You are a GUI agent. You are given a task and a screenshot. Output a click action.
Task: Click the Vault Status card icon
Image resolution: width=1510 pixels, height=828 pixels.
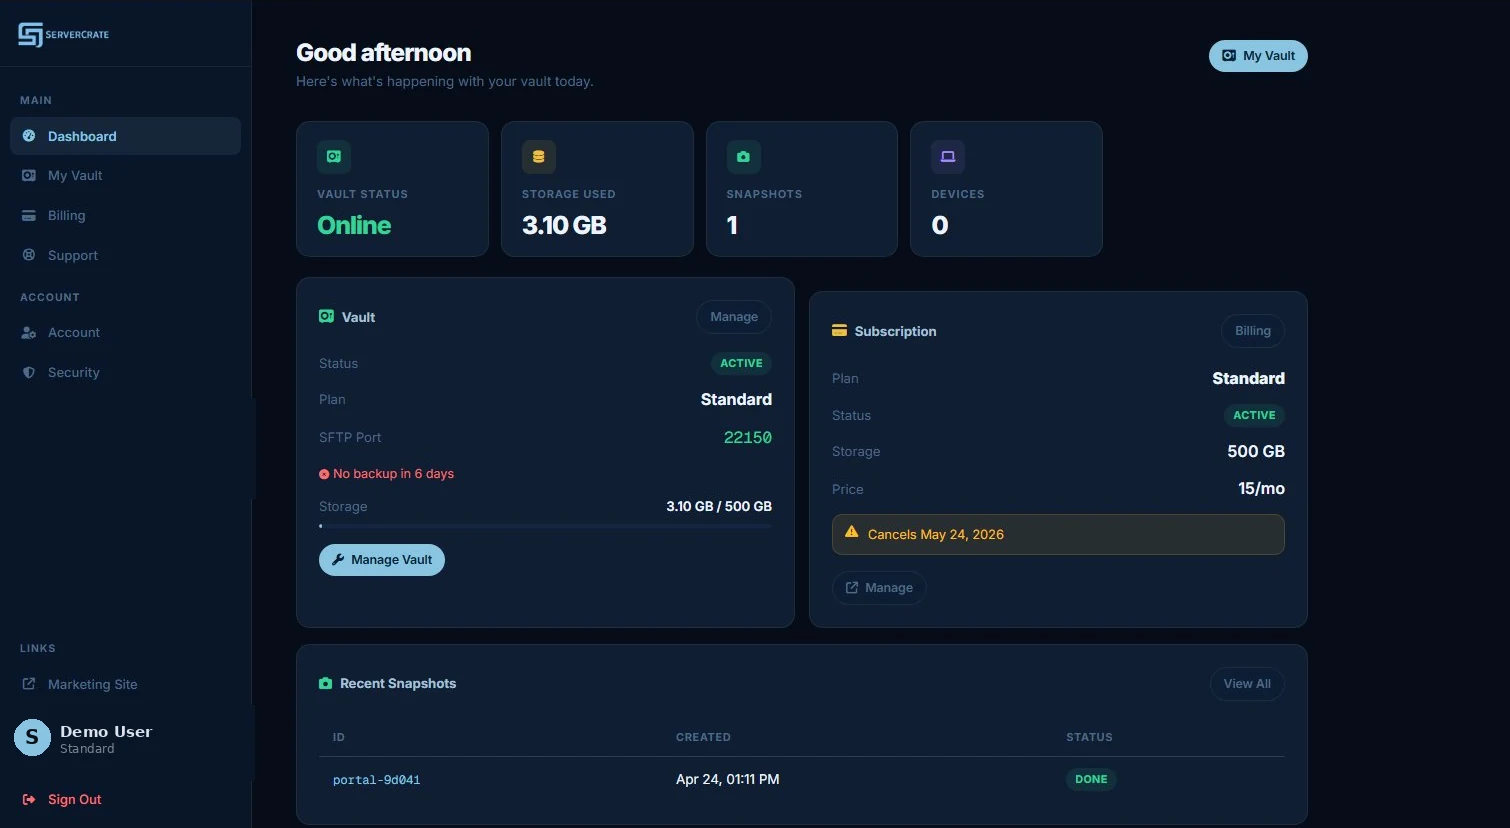[x=334, y=156]
